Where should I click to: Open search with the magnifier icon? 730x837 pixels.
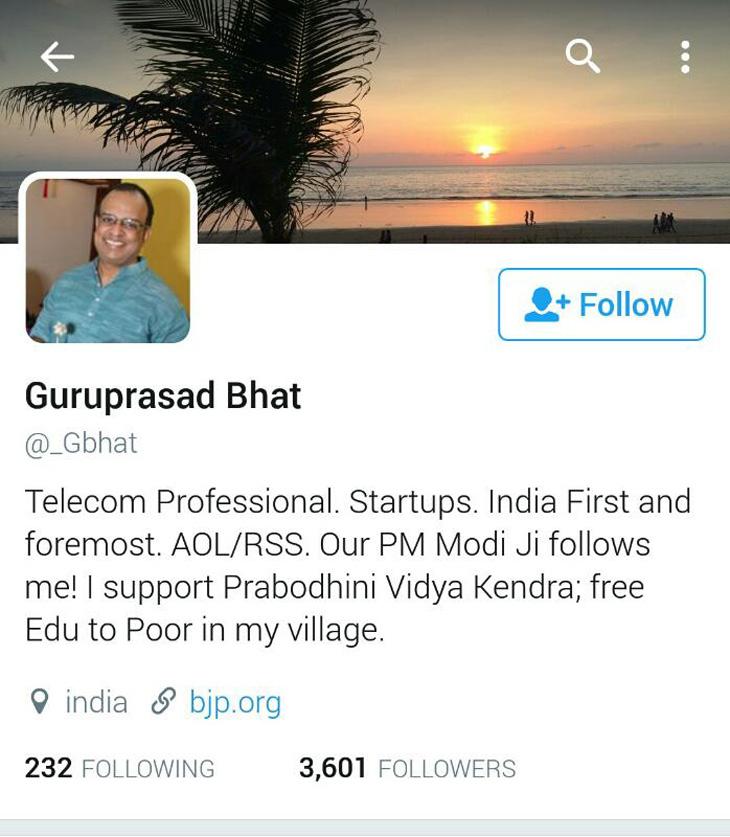click(x=583, y=56)
